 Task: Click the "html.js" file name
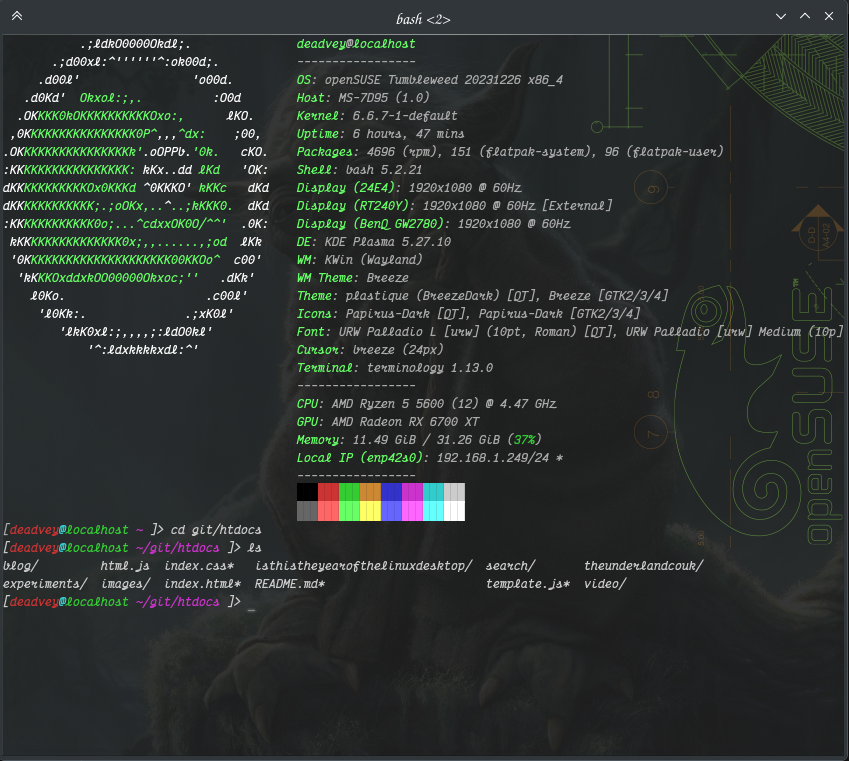coord(125,566)
